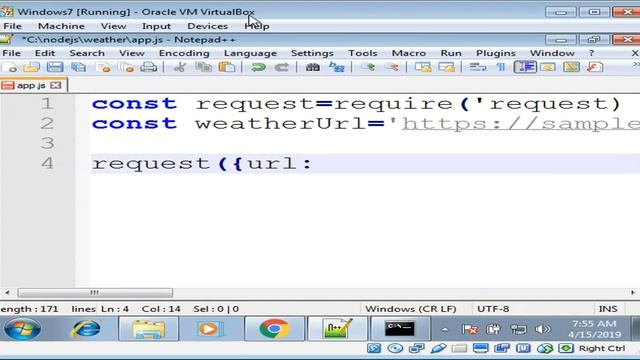
Task: Open the Notepad++ File menu
Action: [11, 53]
